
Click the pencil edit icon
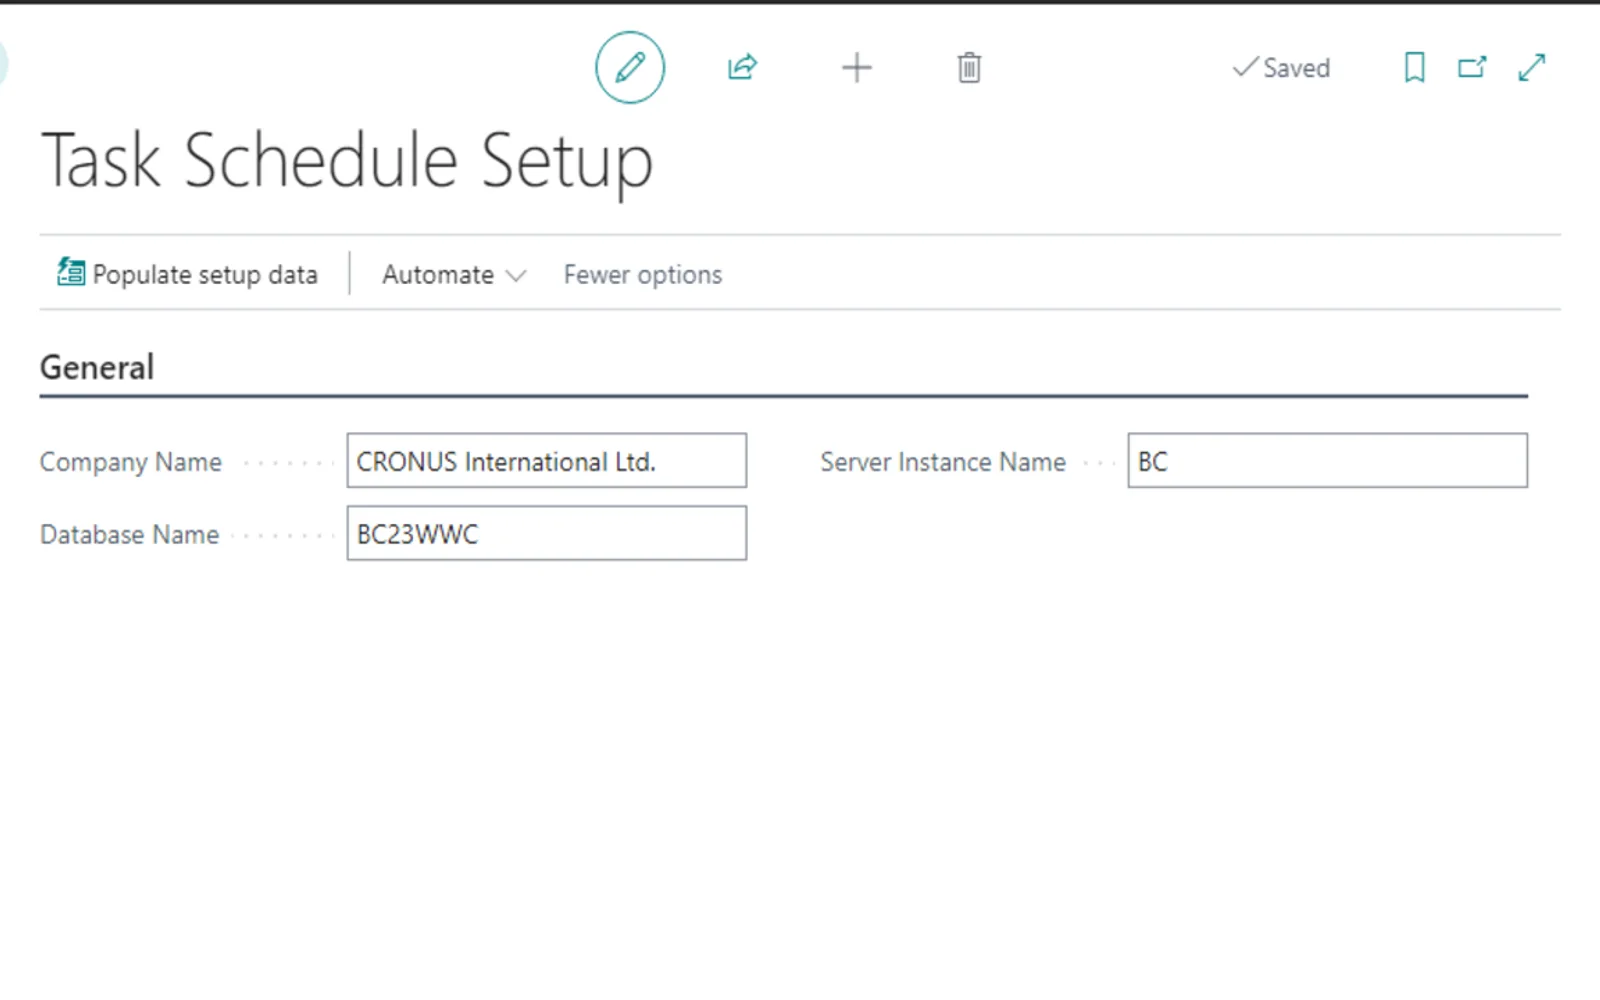[x=630, y=68]
